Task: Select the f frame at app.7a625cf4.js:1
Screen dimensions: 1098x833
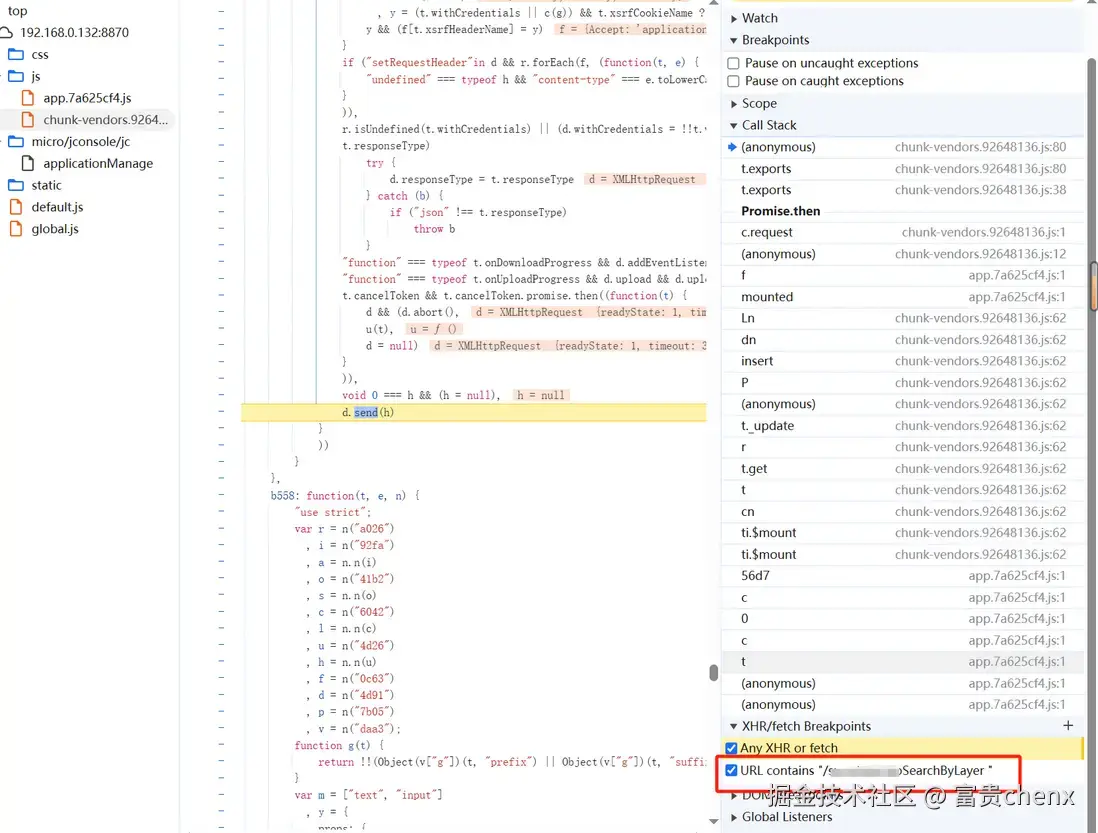Action: point(903,275)
